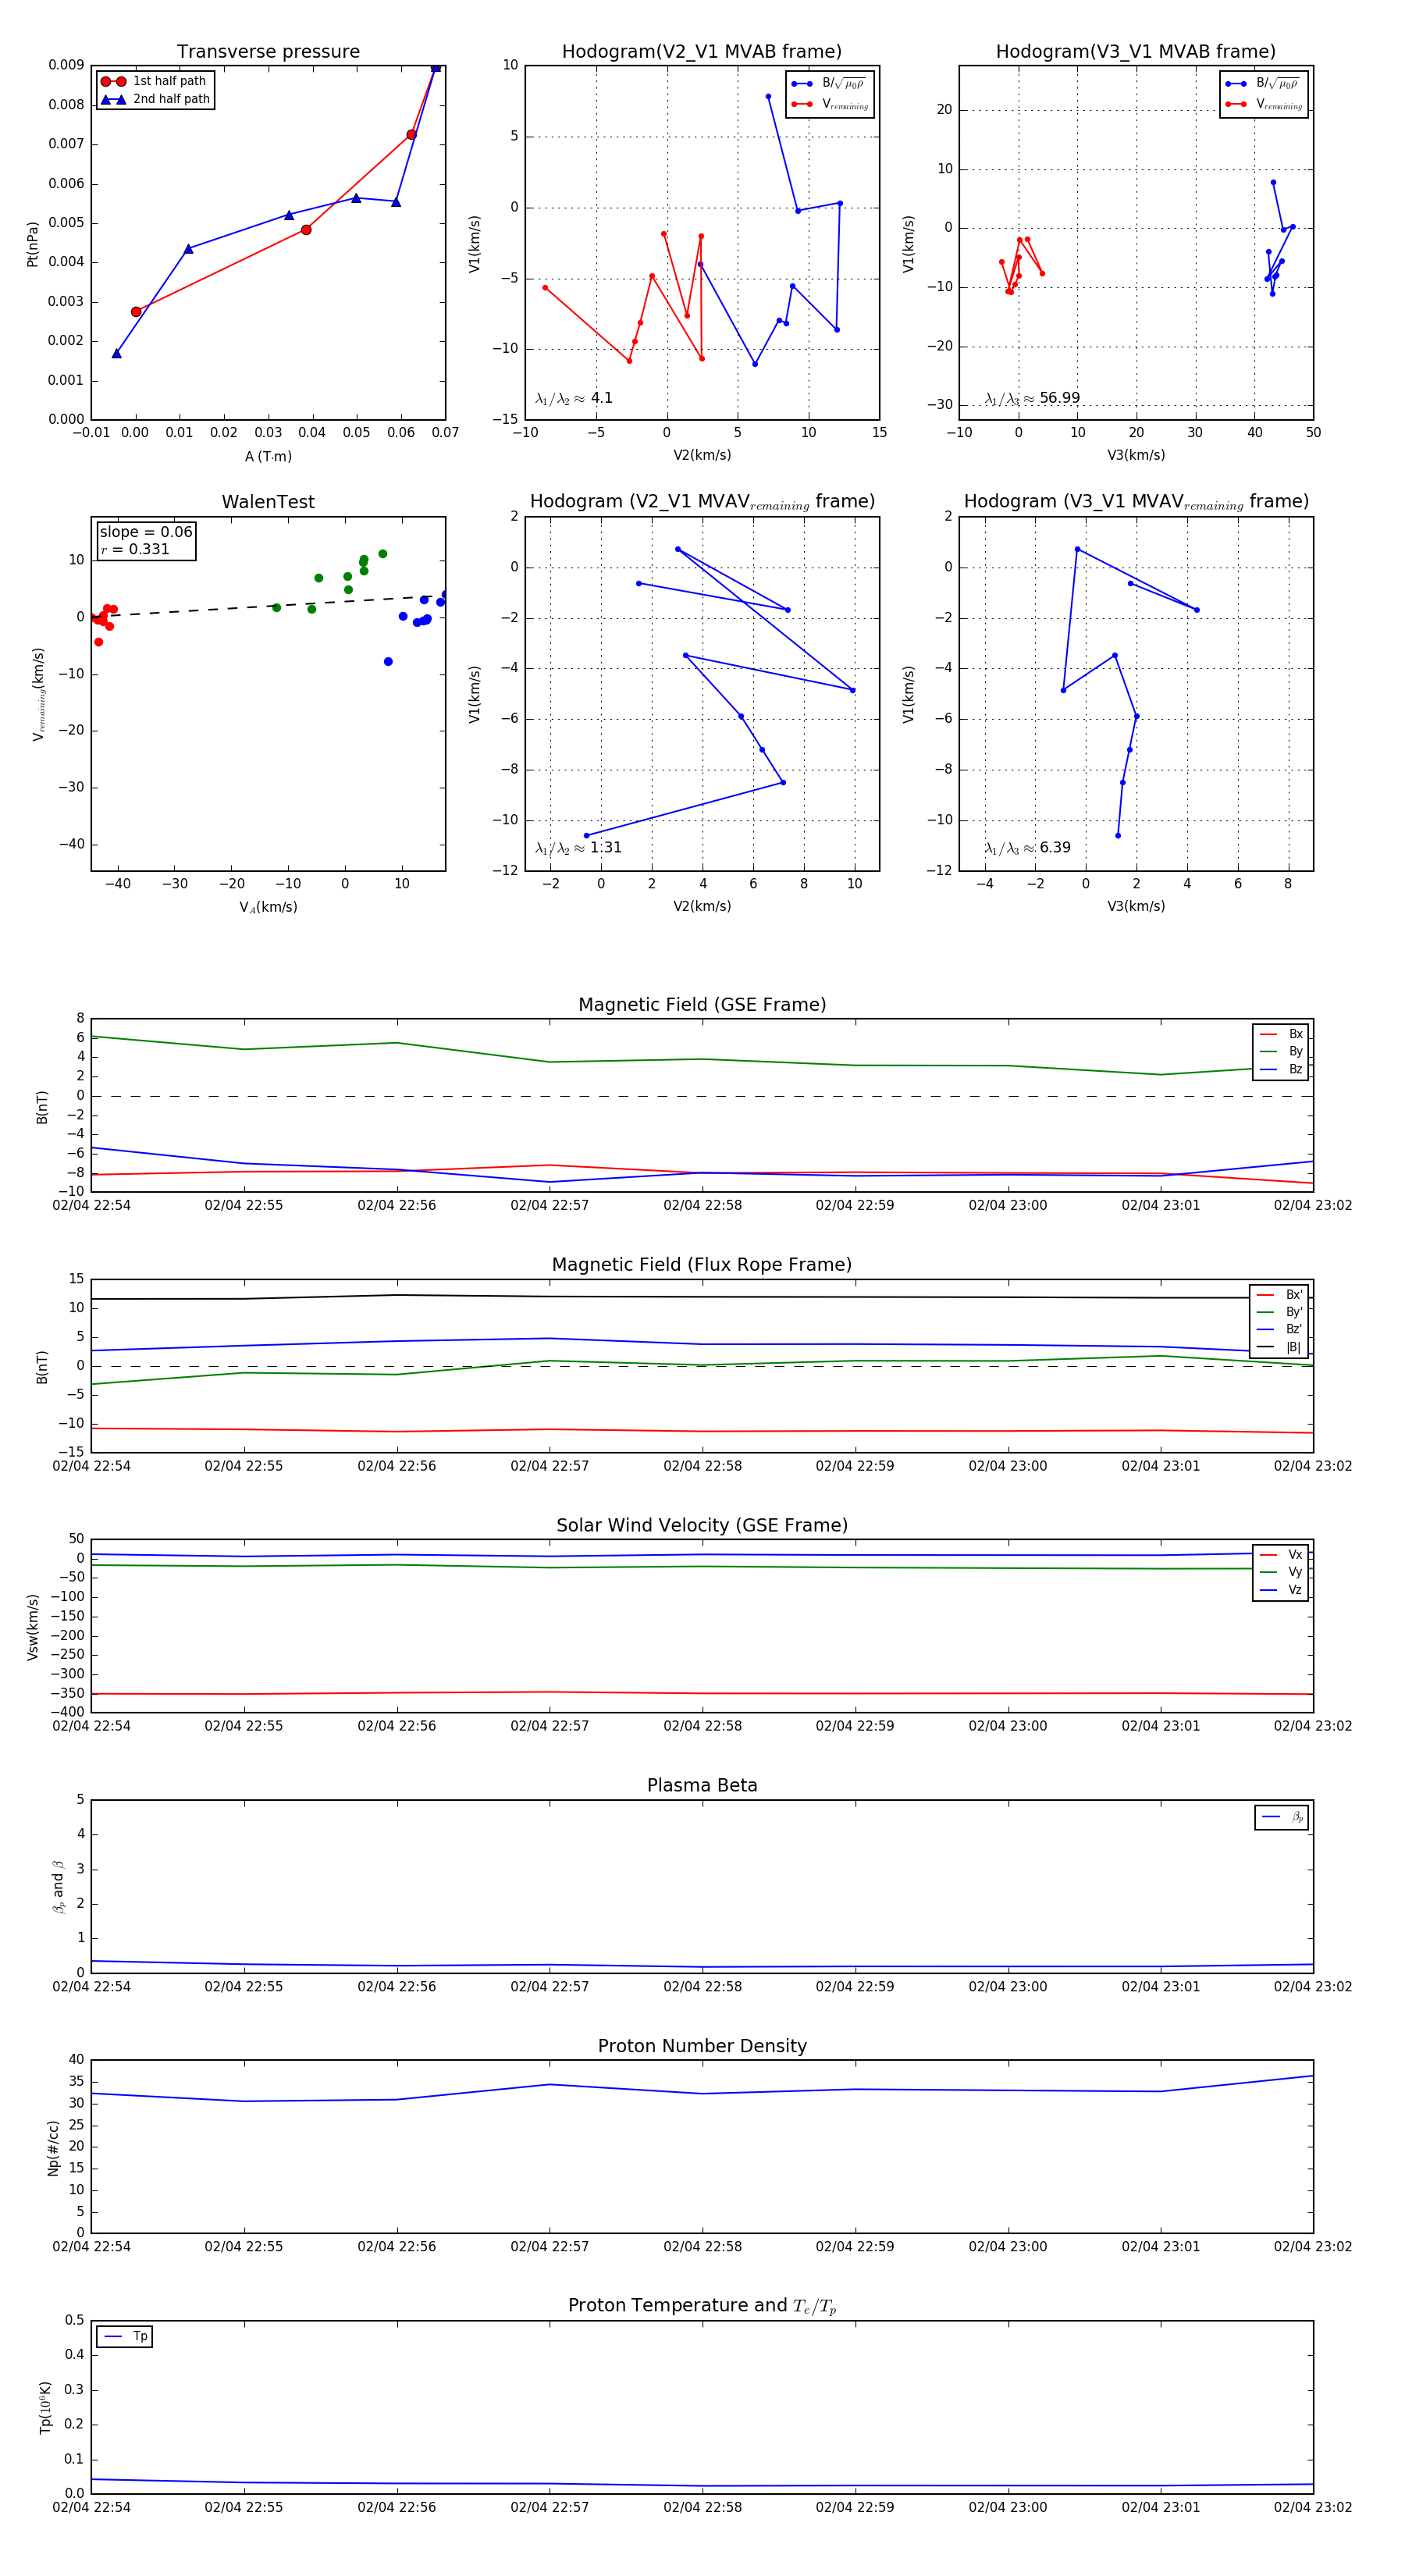Viewport: 1405px width, 2576px height.
Task: Click the 'V_A(km/s)' x-axis label of WalenTest
Action: click(x=268, y=907)
